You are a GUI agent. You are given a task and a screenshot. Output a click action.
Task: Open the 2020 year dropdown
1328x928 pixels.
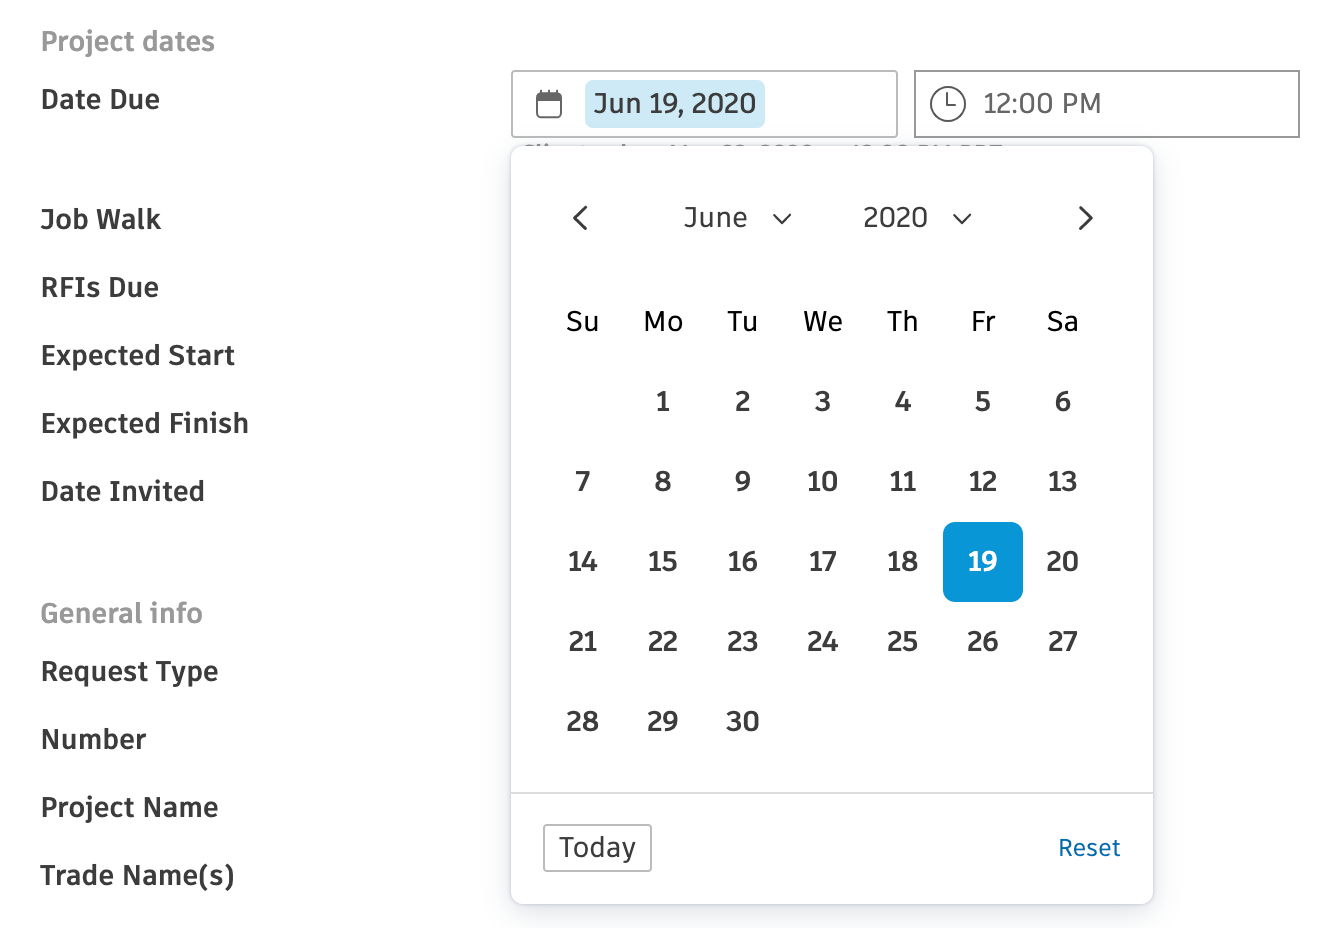point(917,218)
